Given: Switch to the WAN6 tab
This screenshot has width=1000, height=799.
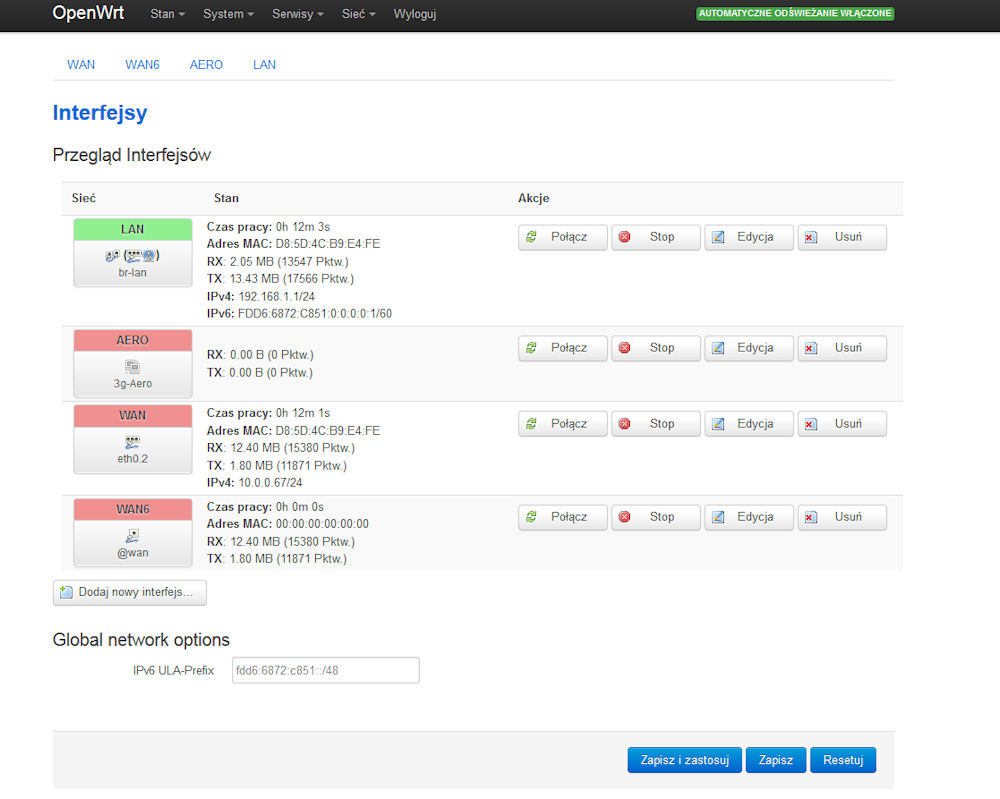Looking at the screenshot, I should [x=142, y=65].
